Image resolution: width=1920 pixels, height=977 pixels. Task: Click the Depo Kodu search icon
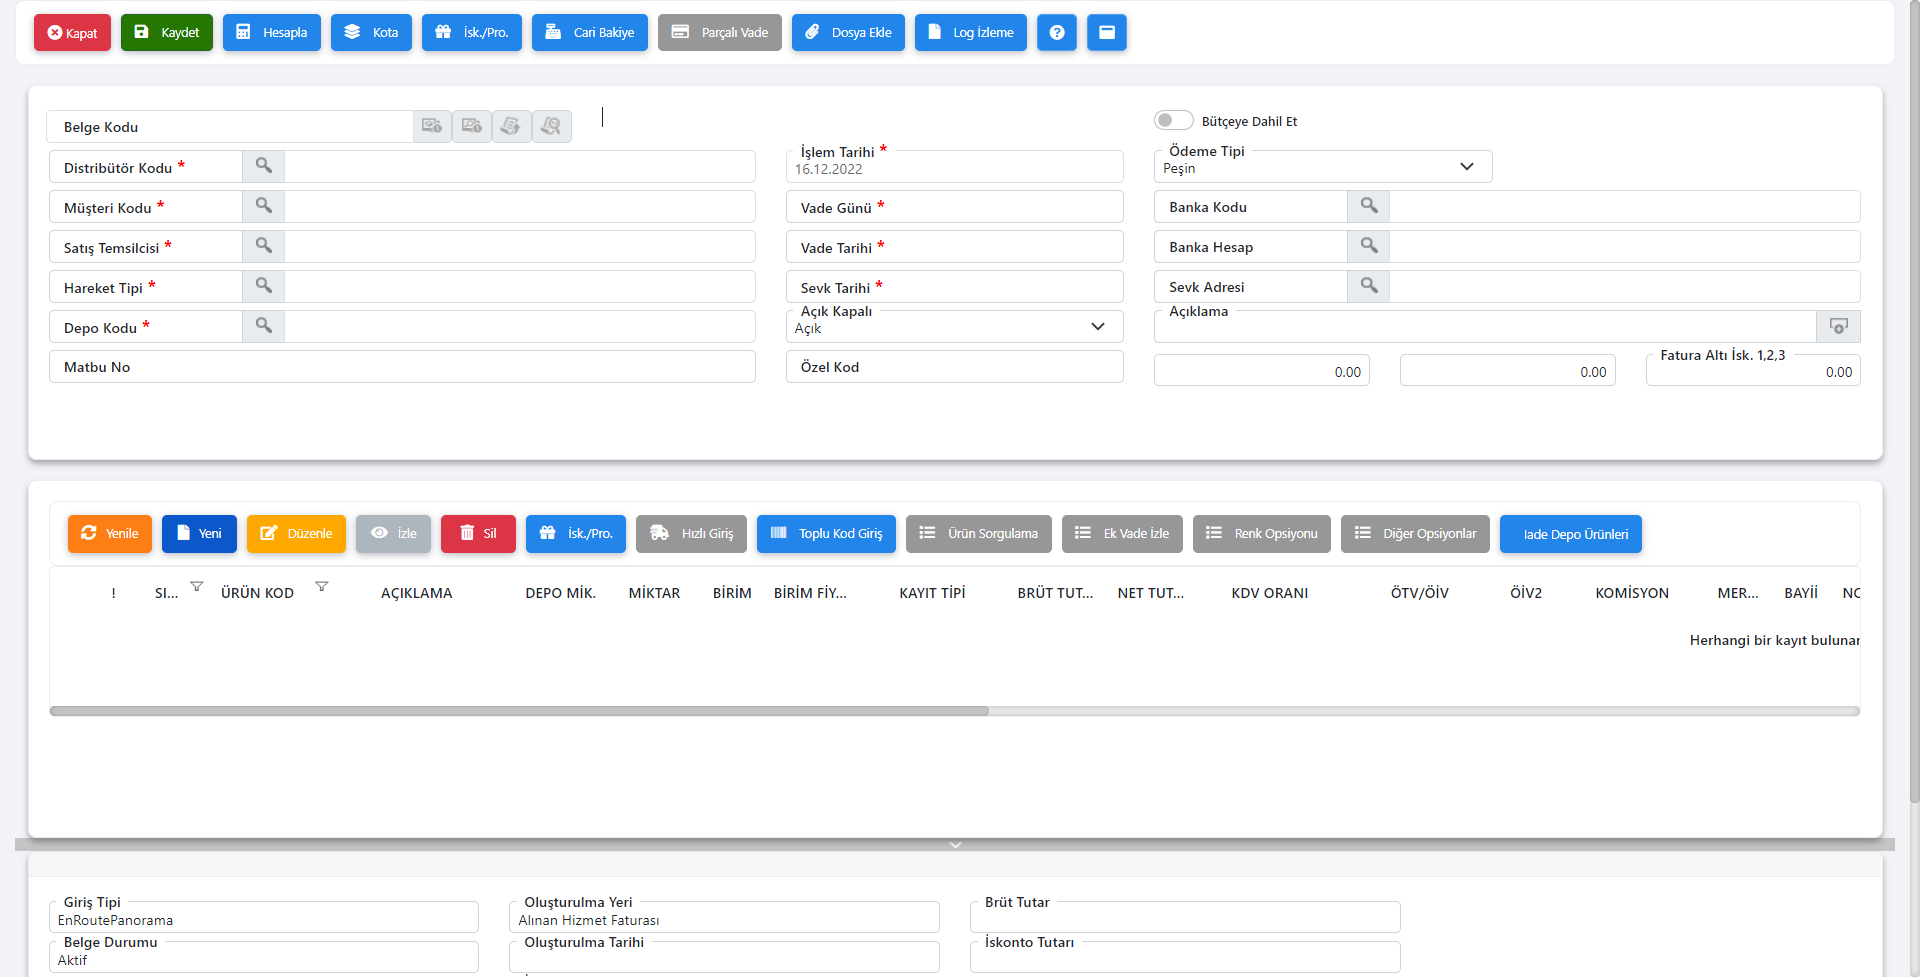263,326
